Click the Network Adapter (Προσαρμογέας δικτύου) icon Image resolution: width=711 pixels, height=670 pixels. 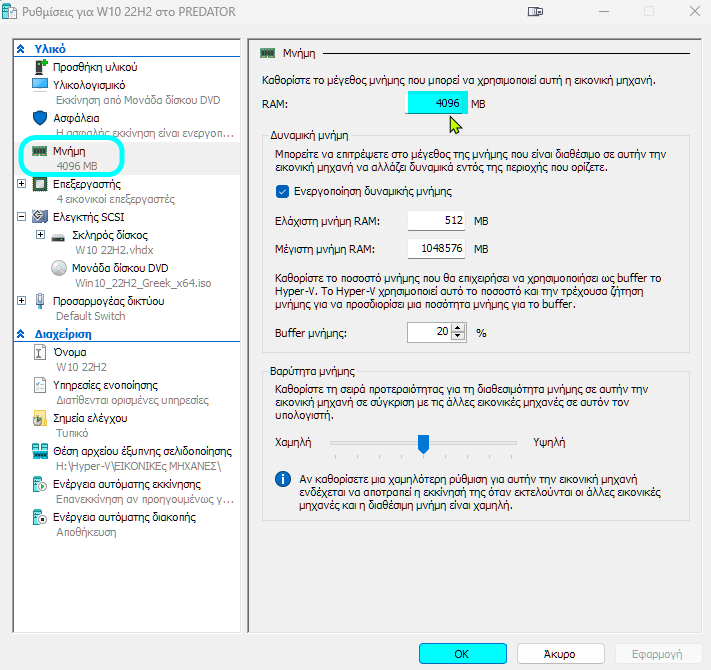pyautogui.click(x=40, y=301)
